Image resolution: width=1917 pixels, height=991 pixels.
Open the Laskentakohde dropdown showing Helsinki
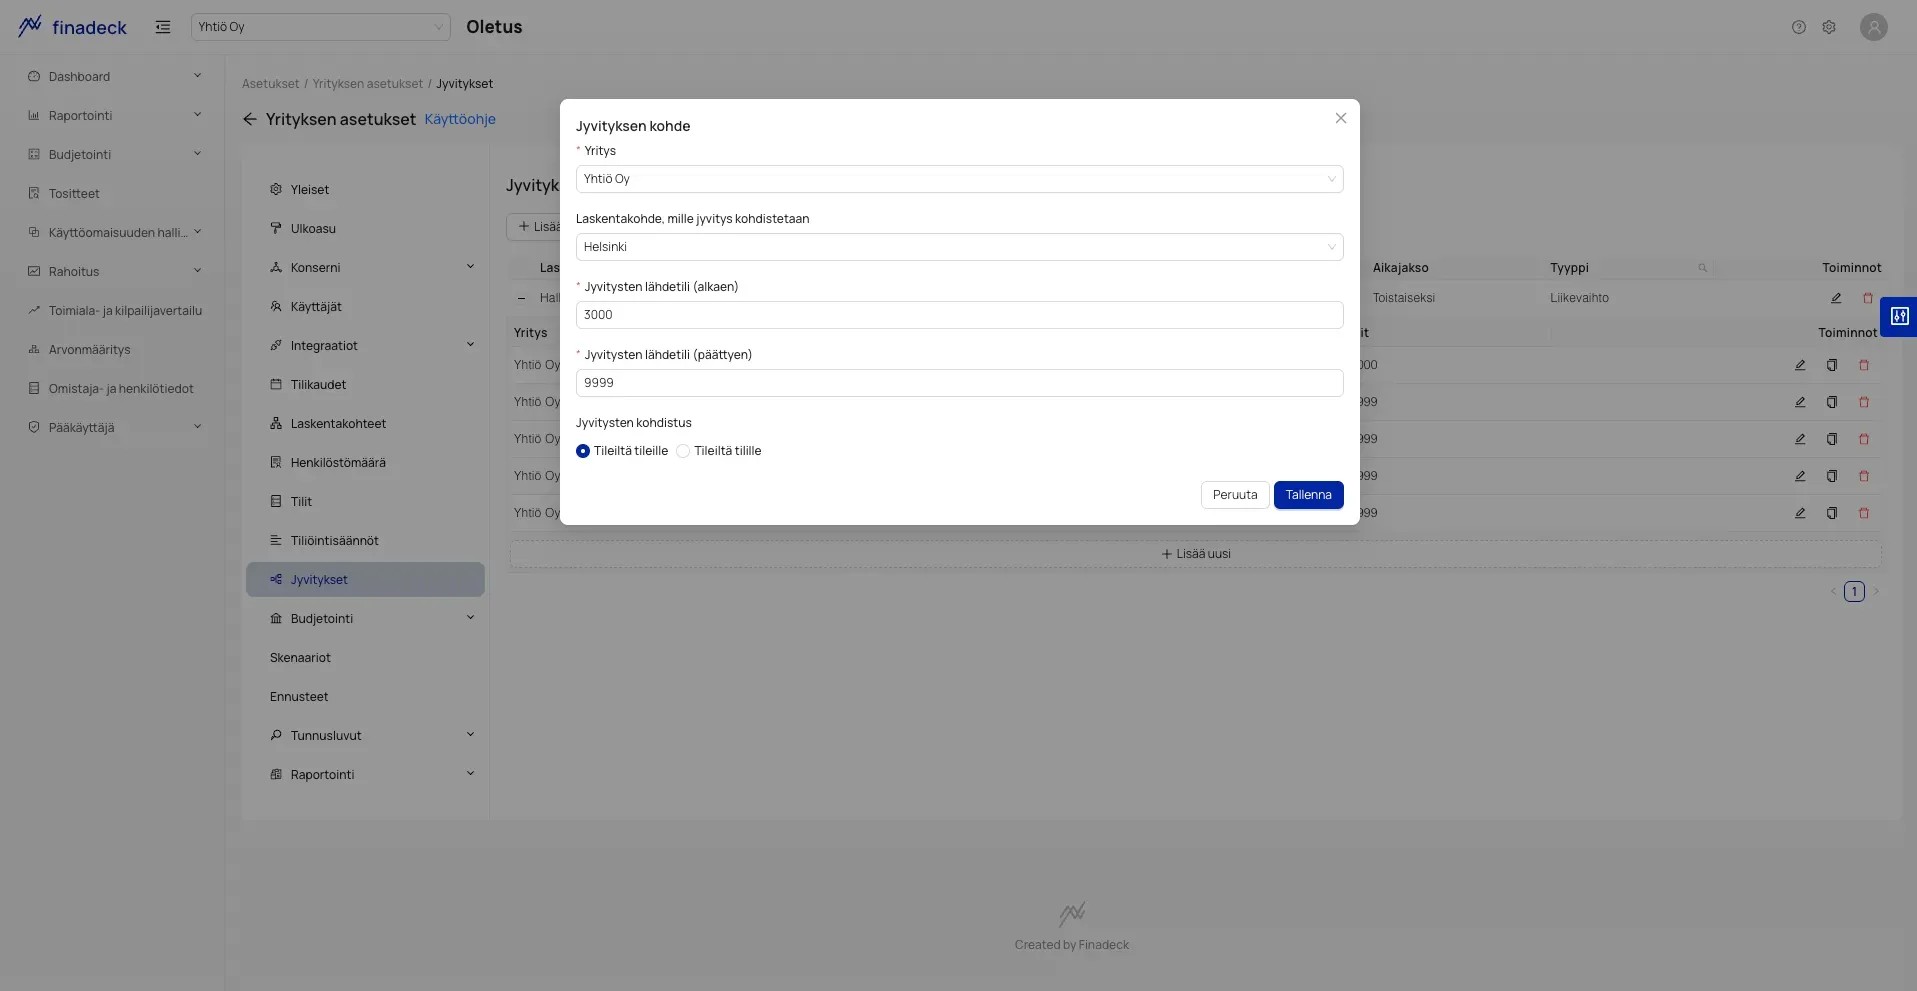959,247
